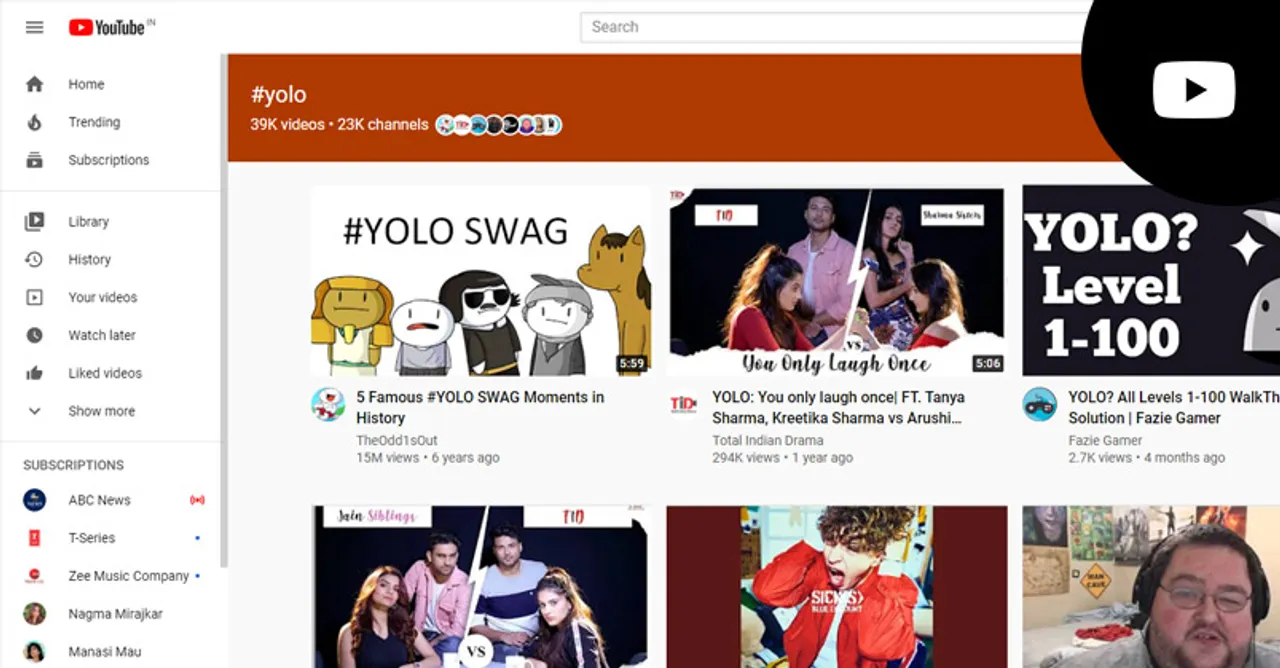The width and height of the screenshot is (1280, 668).
Task: Open Zee Music Company channel avatar
Action: coord(34,576)
